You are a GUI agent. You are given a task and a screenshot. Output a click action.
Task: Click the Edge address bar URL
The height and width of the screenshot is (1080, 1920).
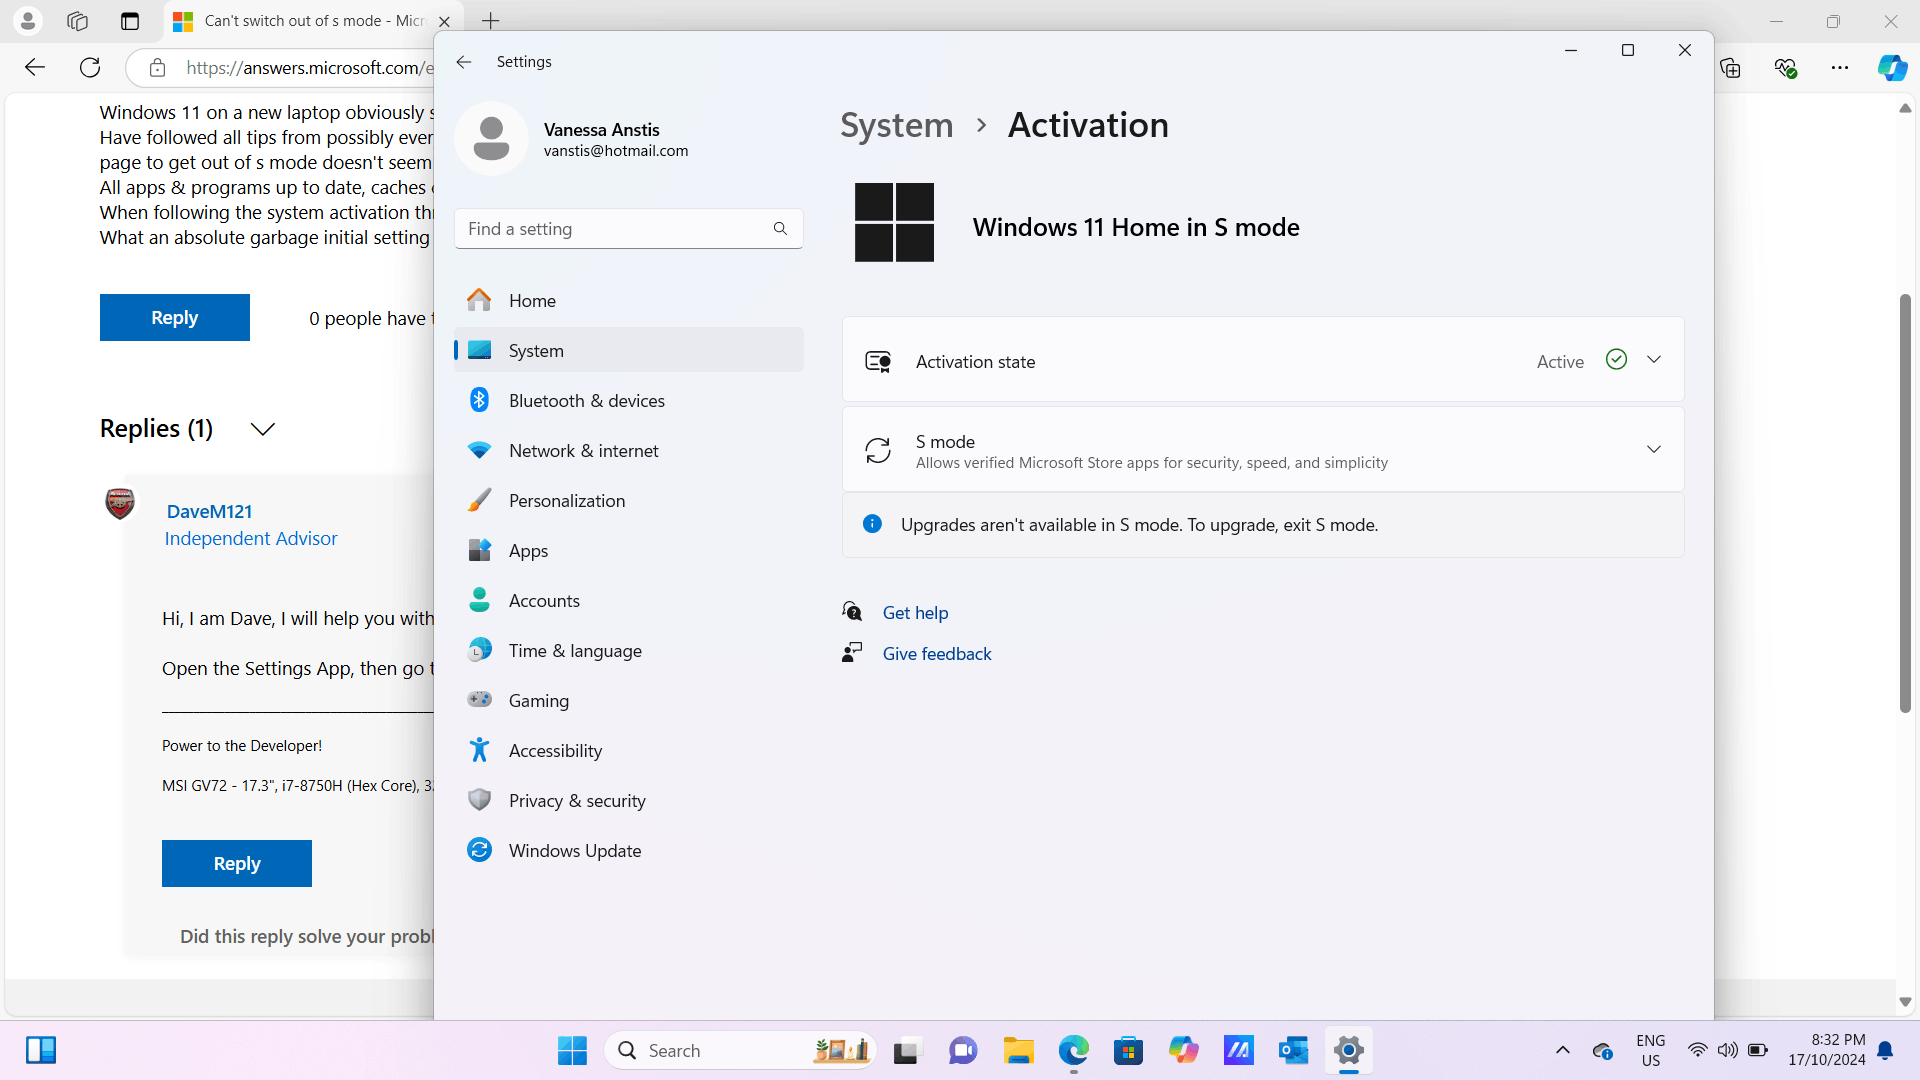(x=310, y=68)
